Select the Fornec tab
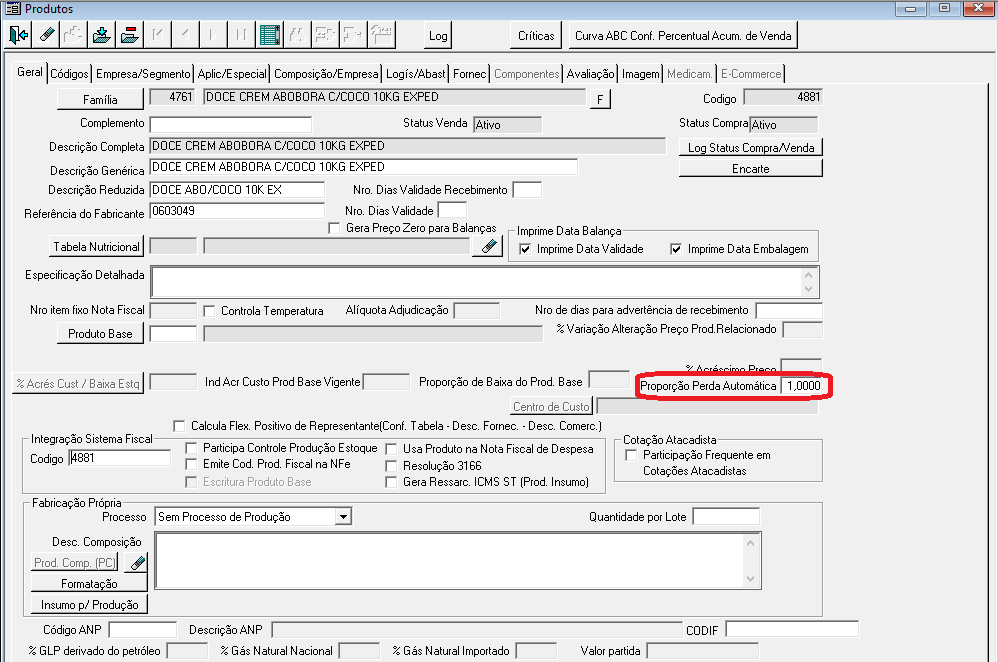The height and width of the screenshot is (662, 998). tap(470, 74)
